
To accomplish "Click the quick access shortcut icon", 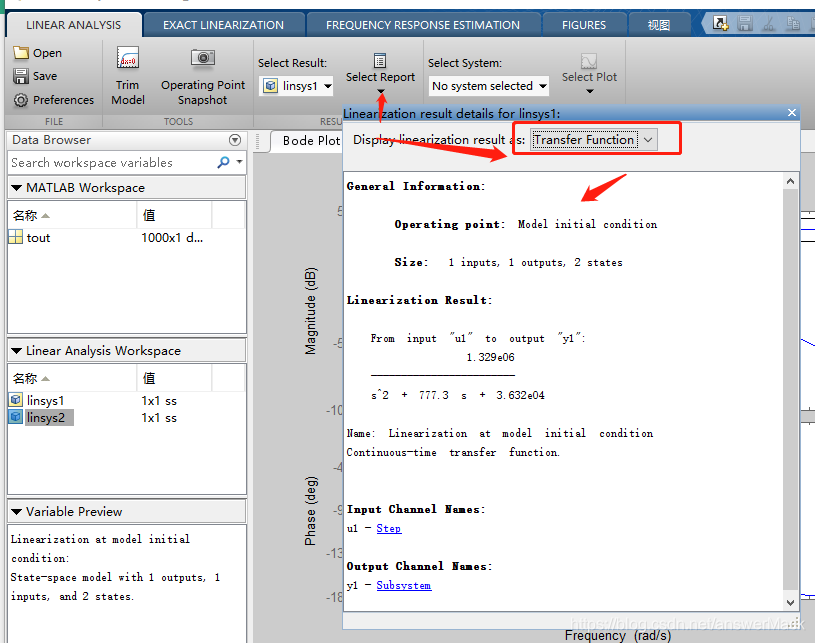I will pos(720,23).
